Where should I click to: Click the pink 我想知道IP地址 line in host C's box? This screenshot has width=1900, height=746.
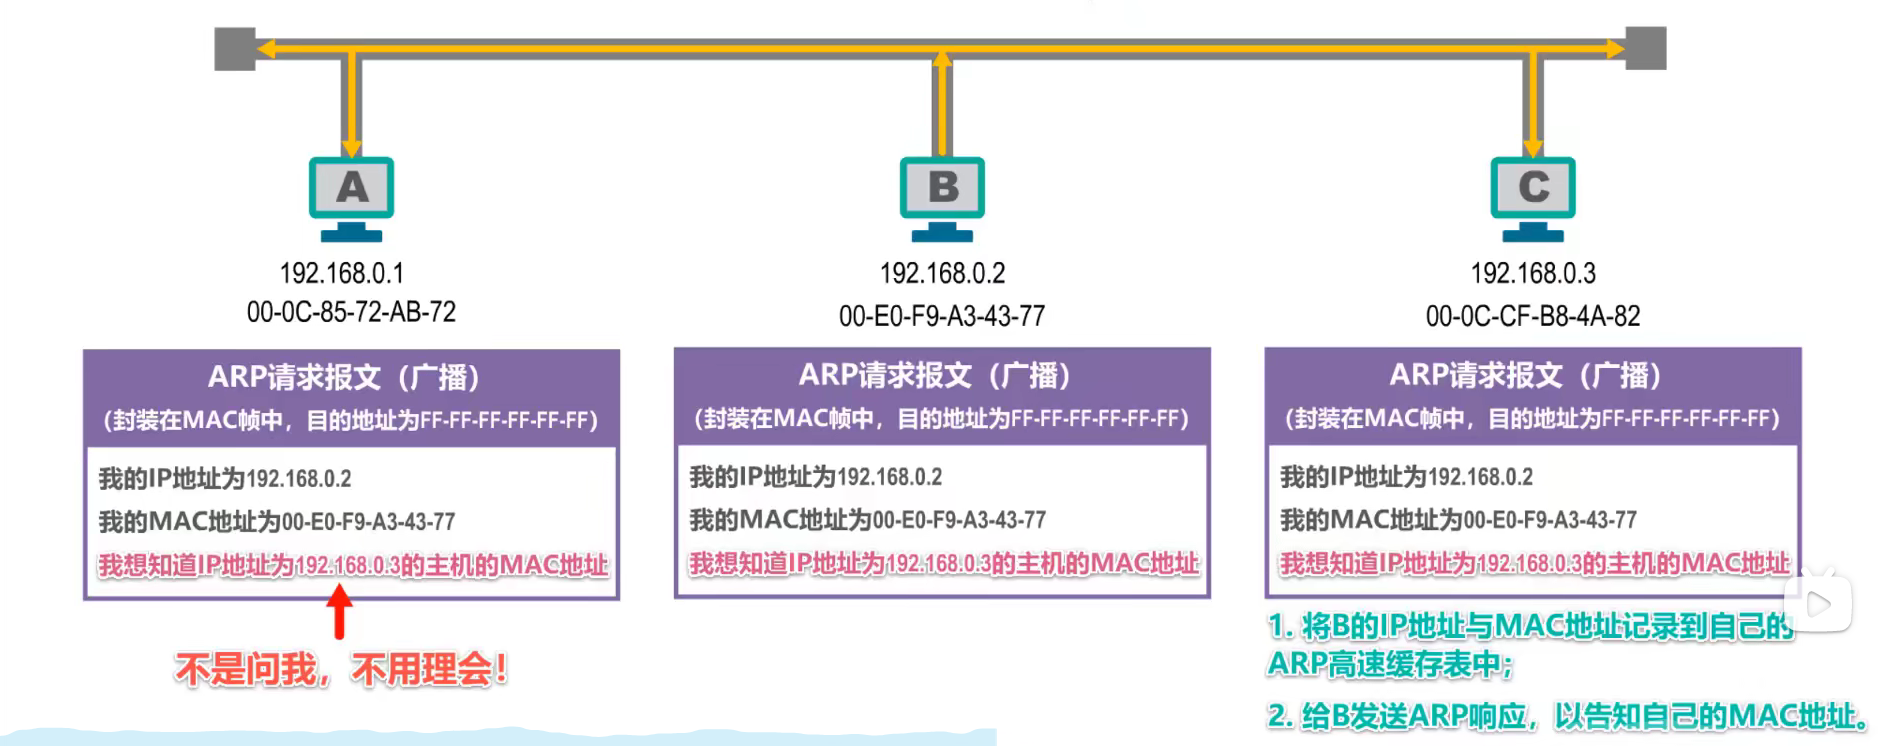[x=1535, y=563]
